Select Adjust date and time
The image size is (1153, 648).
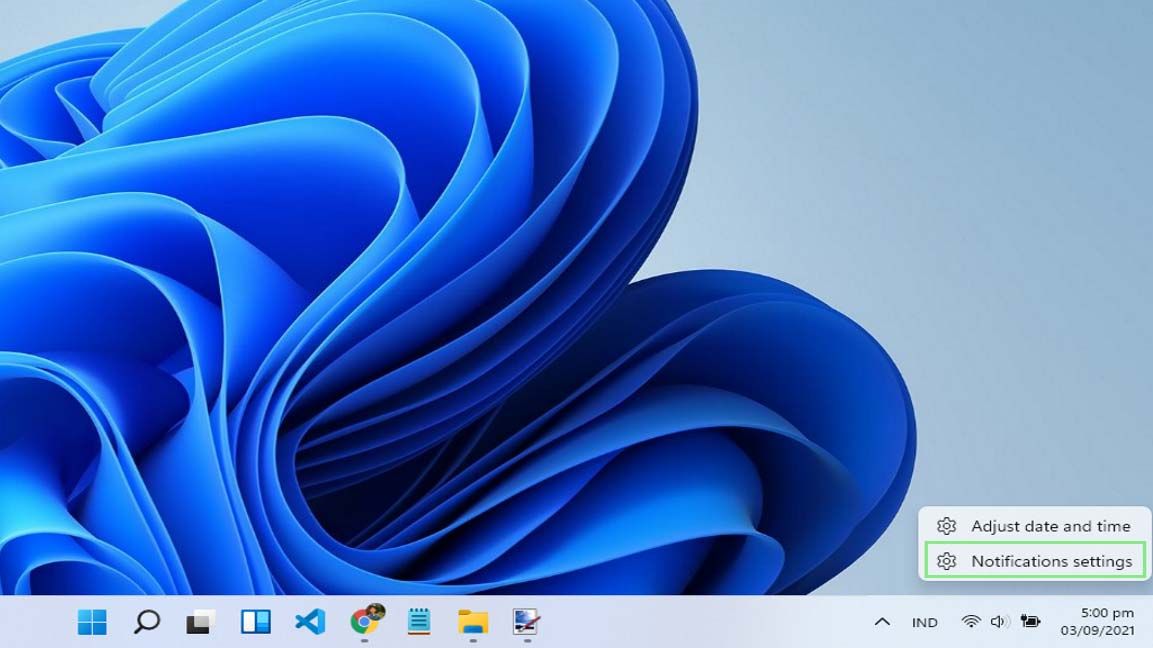[x=1052, y=526]
